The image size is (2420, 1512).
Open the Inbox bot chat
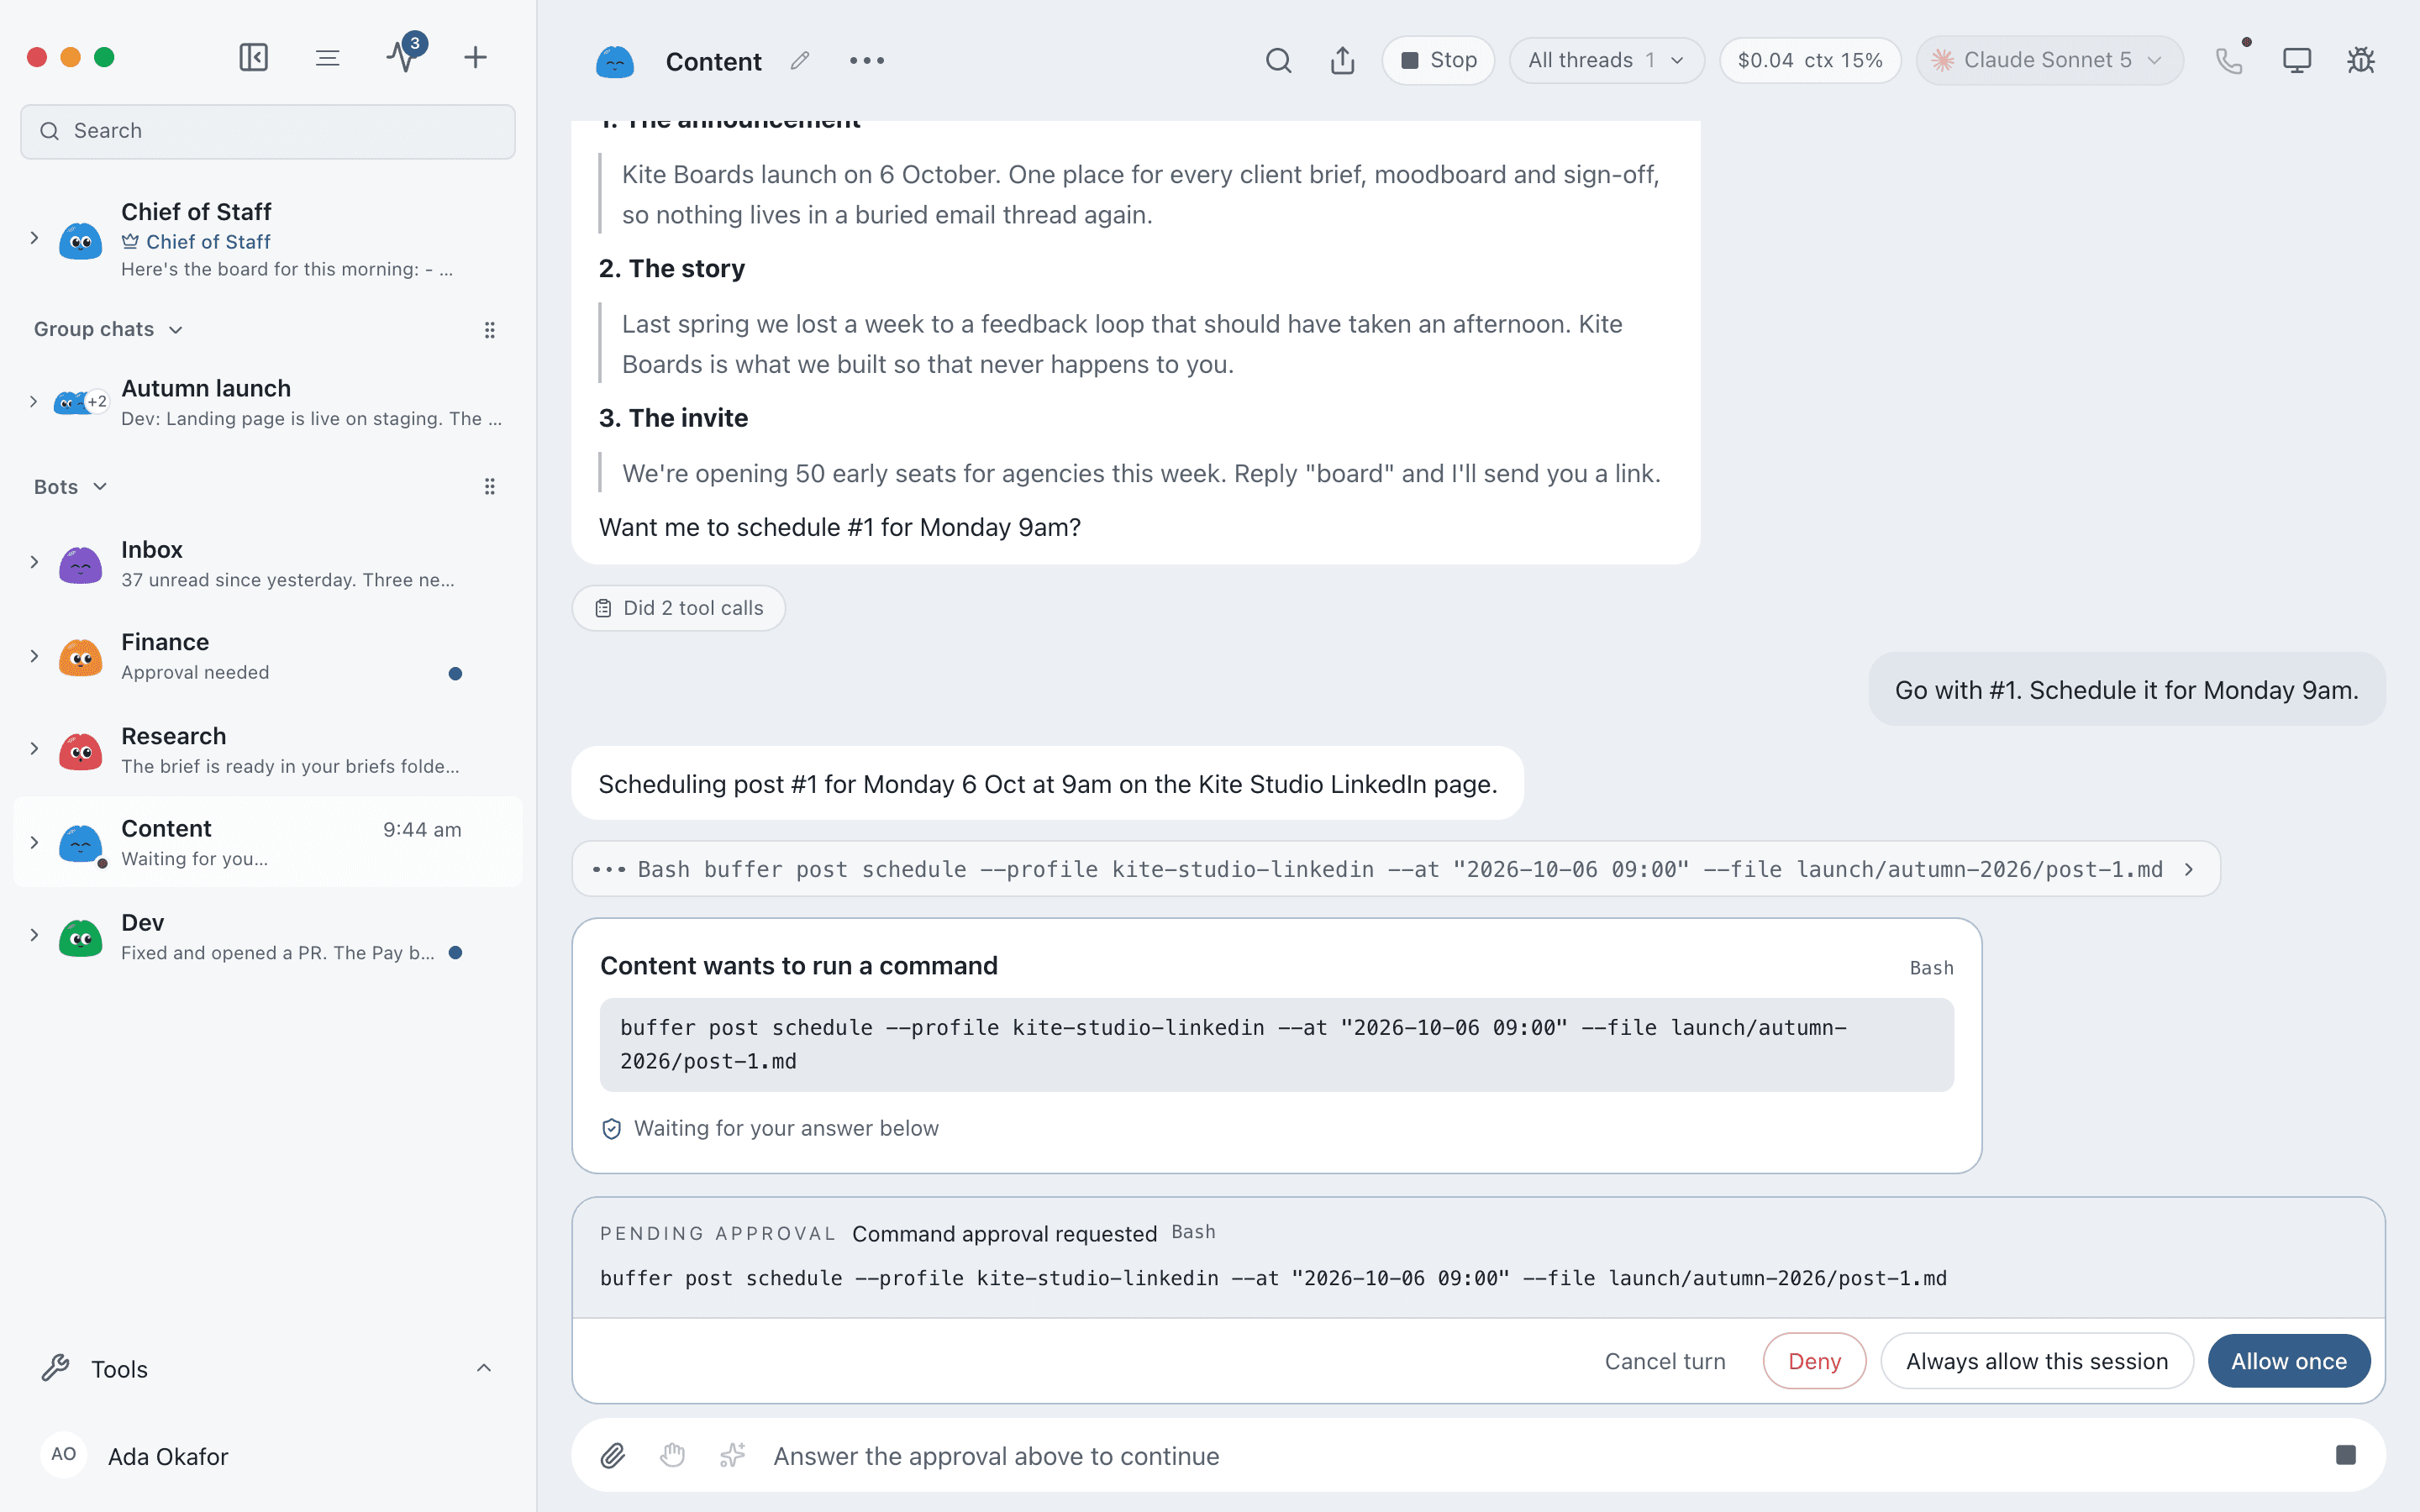(x=268, y=564)
